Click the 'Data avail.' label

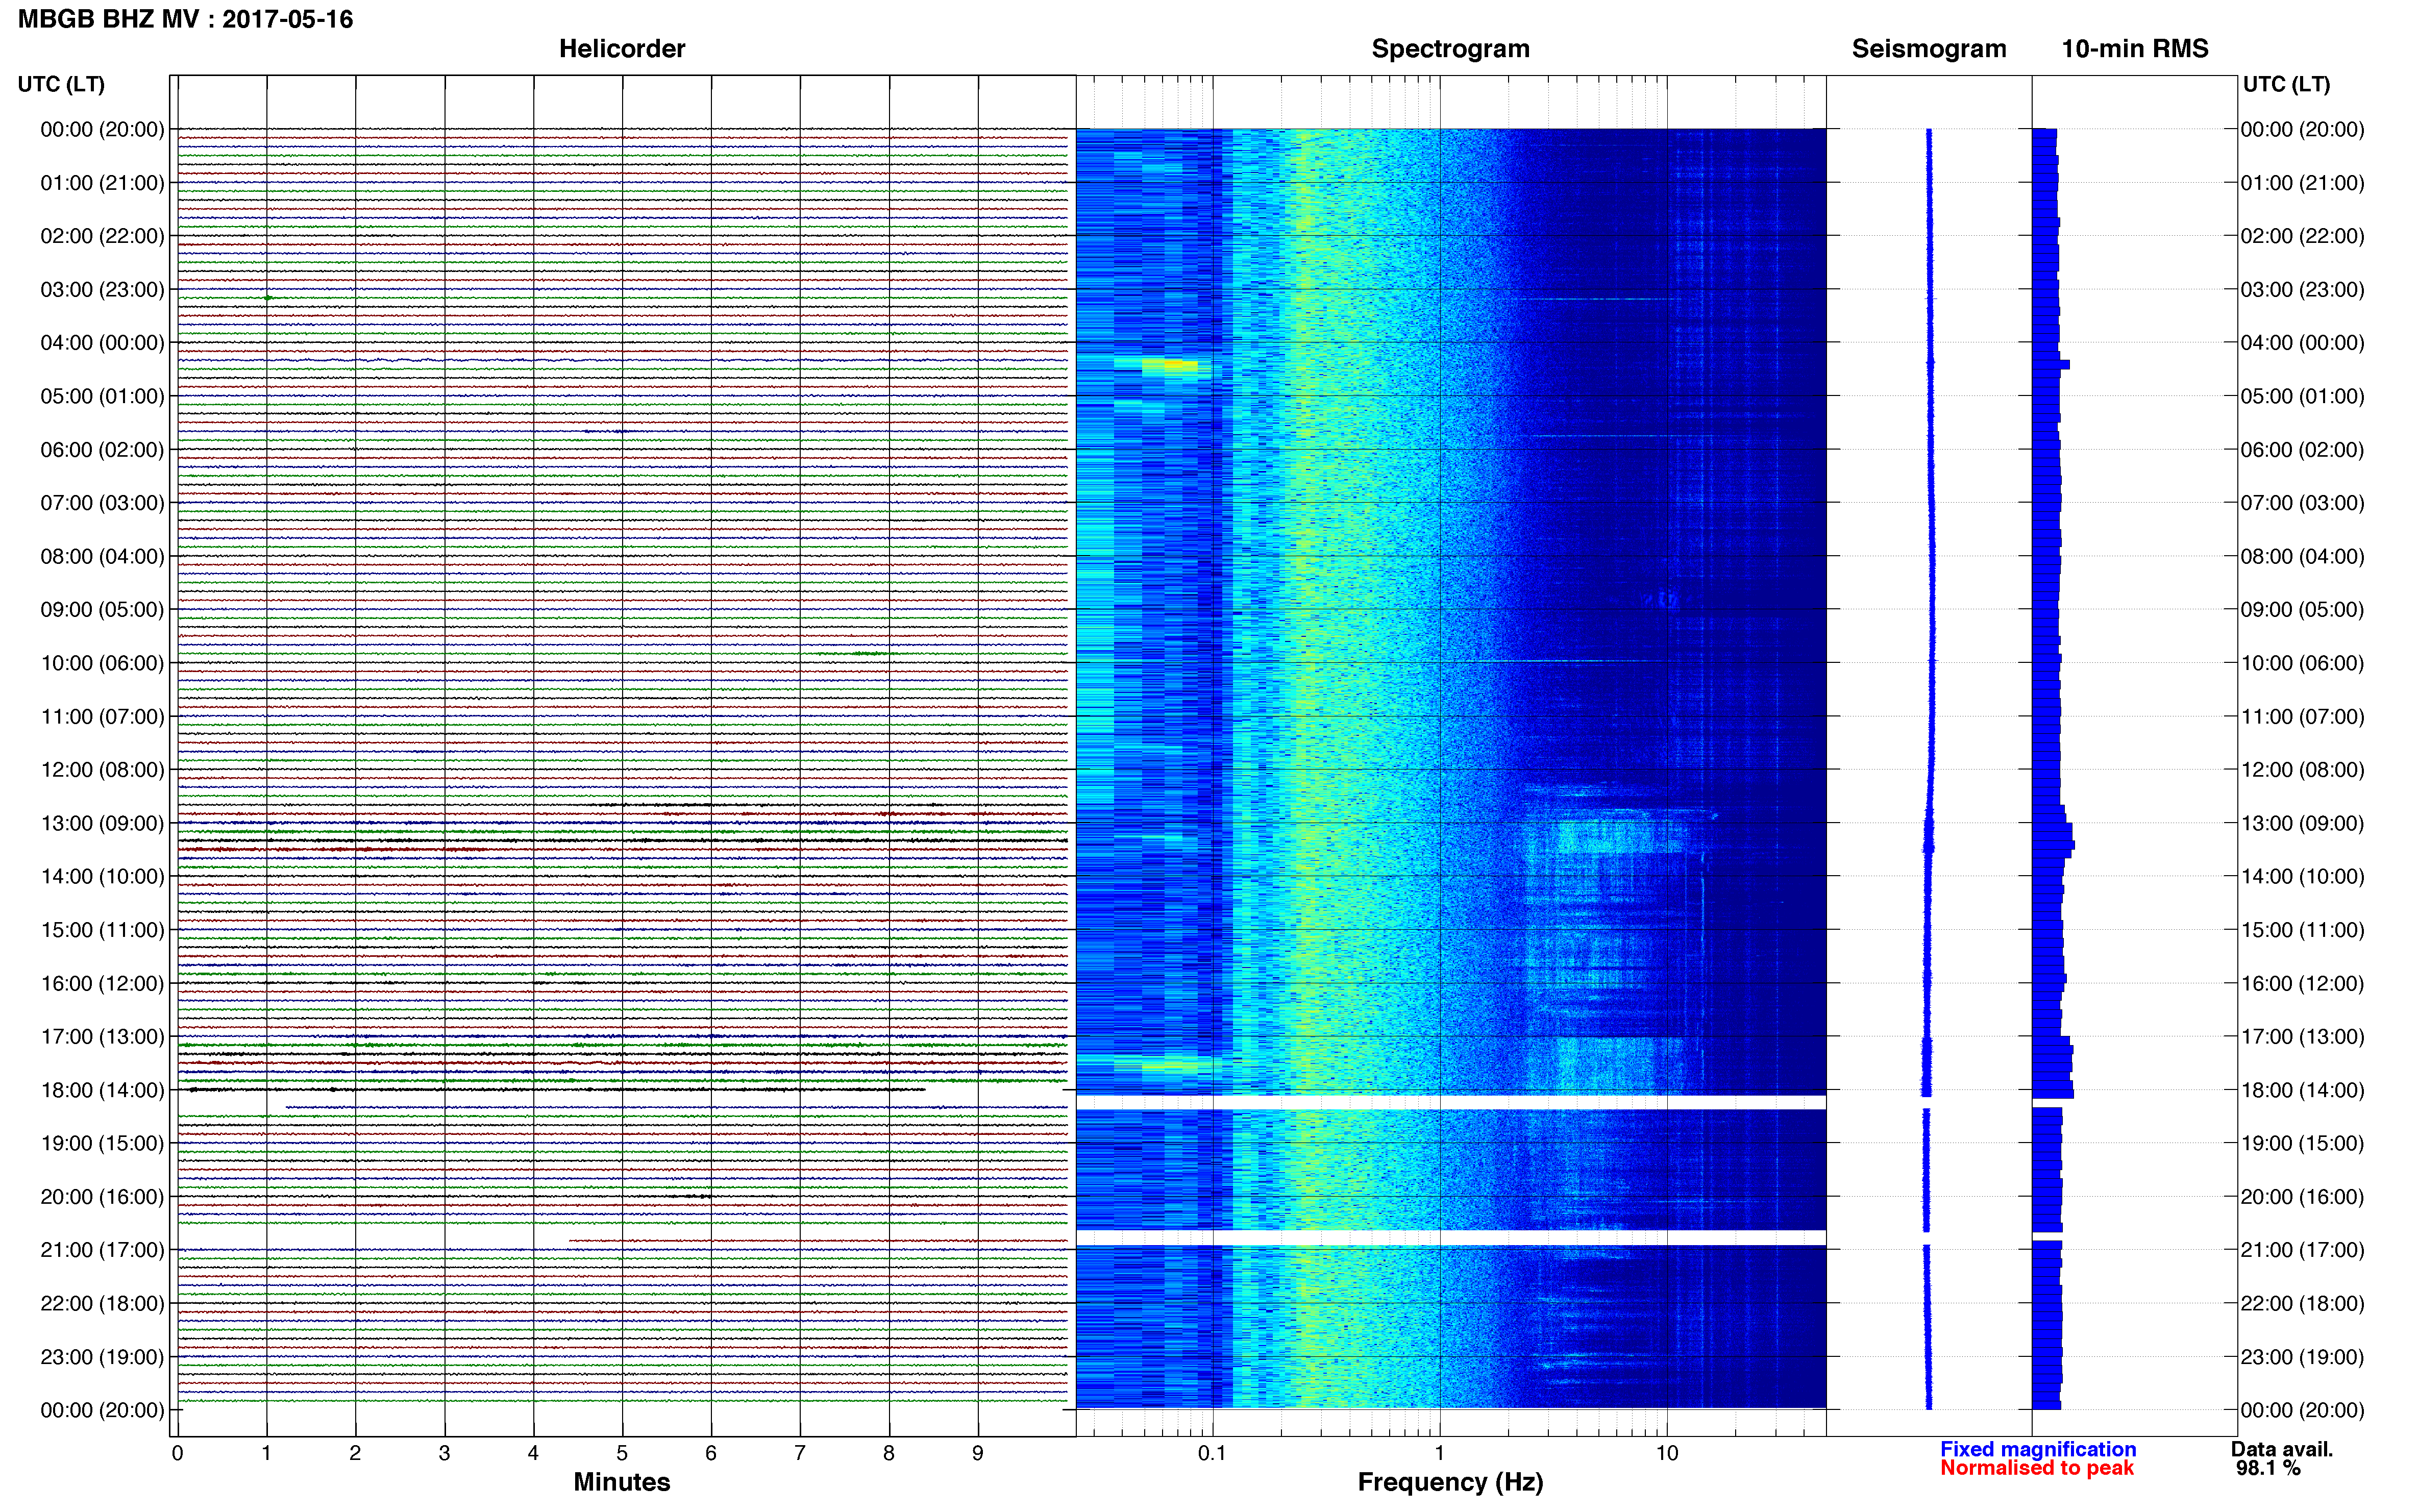click(x=2281, y=1449)
